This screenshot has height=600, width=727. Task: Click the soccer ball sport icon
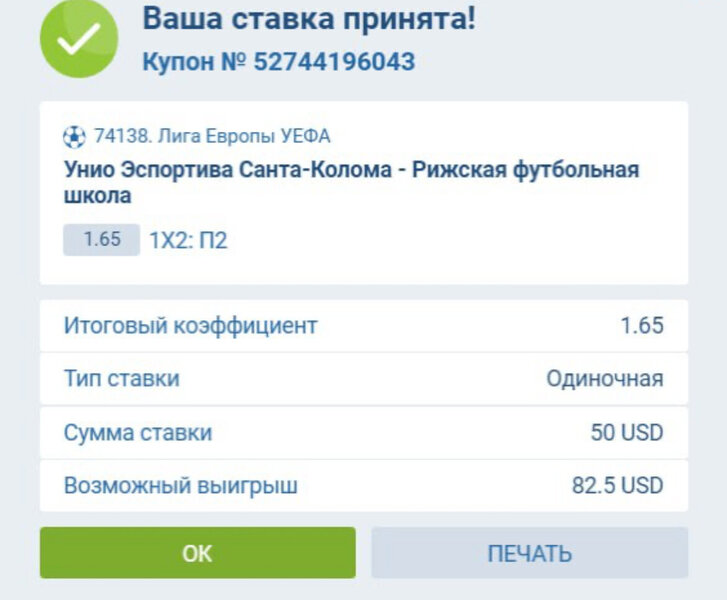click(74, 136)
